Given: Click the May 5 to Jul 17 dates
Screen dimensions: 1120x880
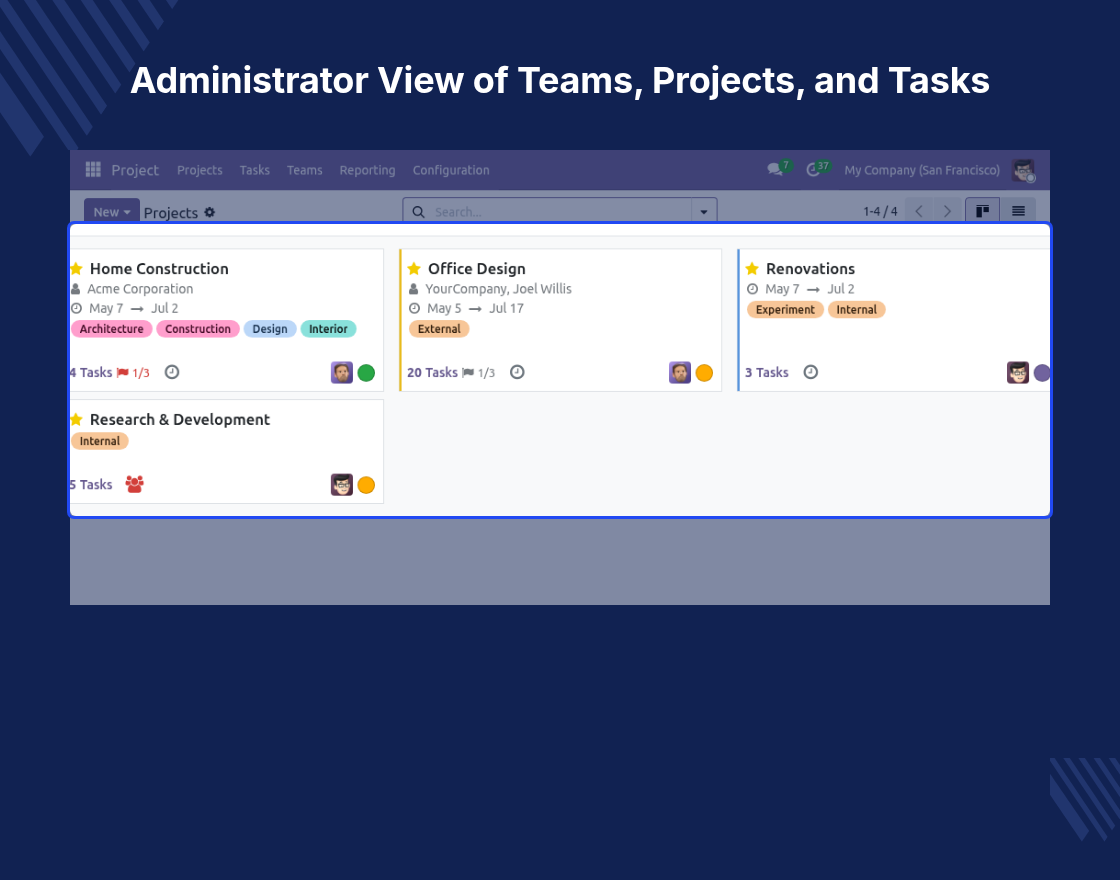Looking at the screenshot, I should point(475,309).
